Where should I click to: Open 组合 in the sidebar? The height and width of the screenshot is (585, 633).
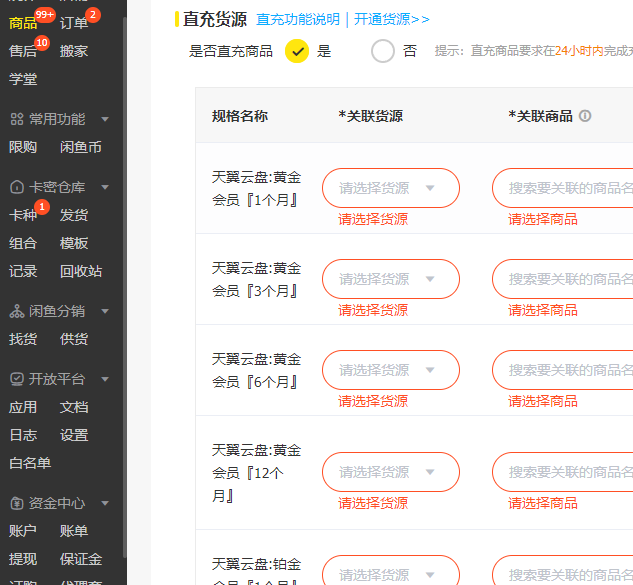23,243
